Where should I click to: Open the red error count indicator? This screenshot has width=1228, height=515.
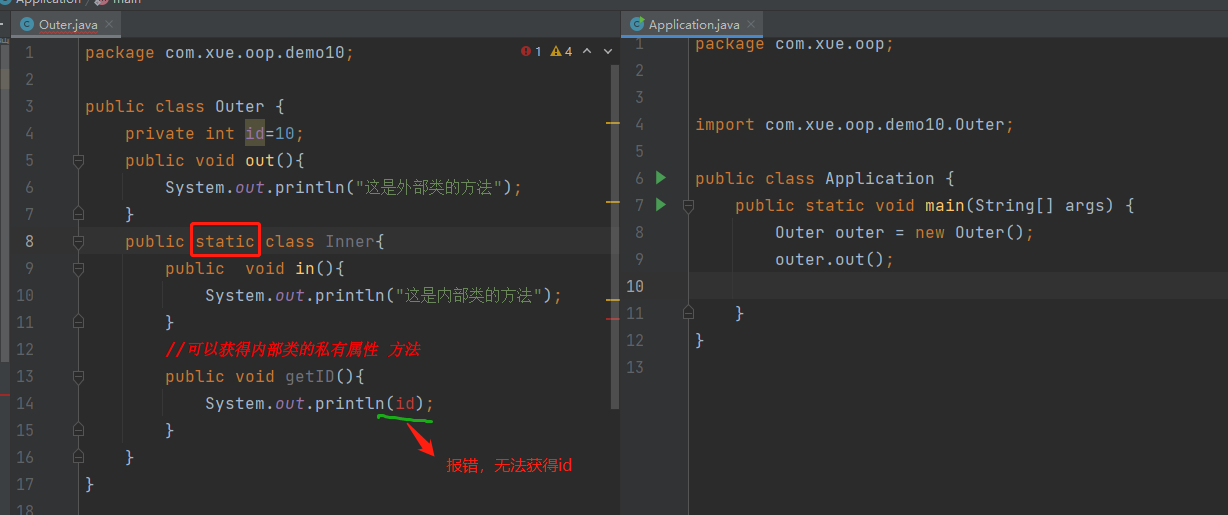pyautogui.click(x=531, y=51)
